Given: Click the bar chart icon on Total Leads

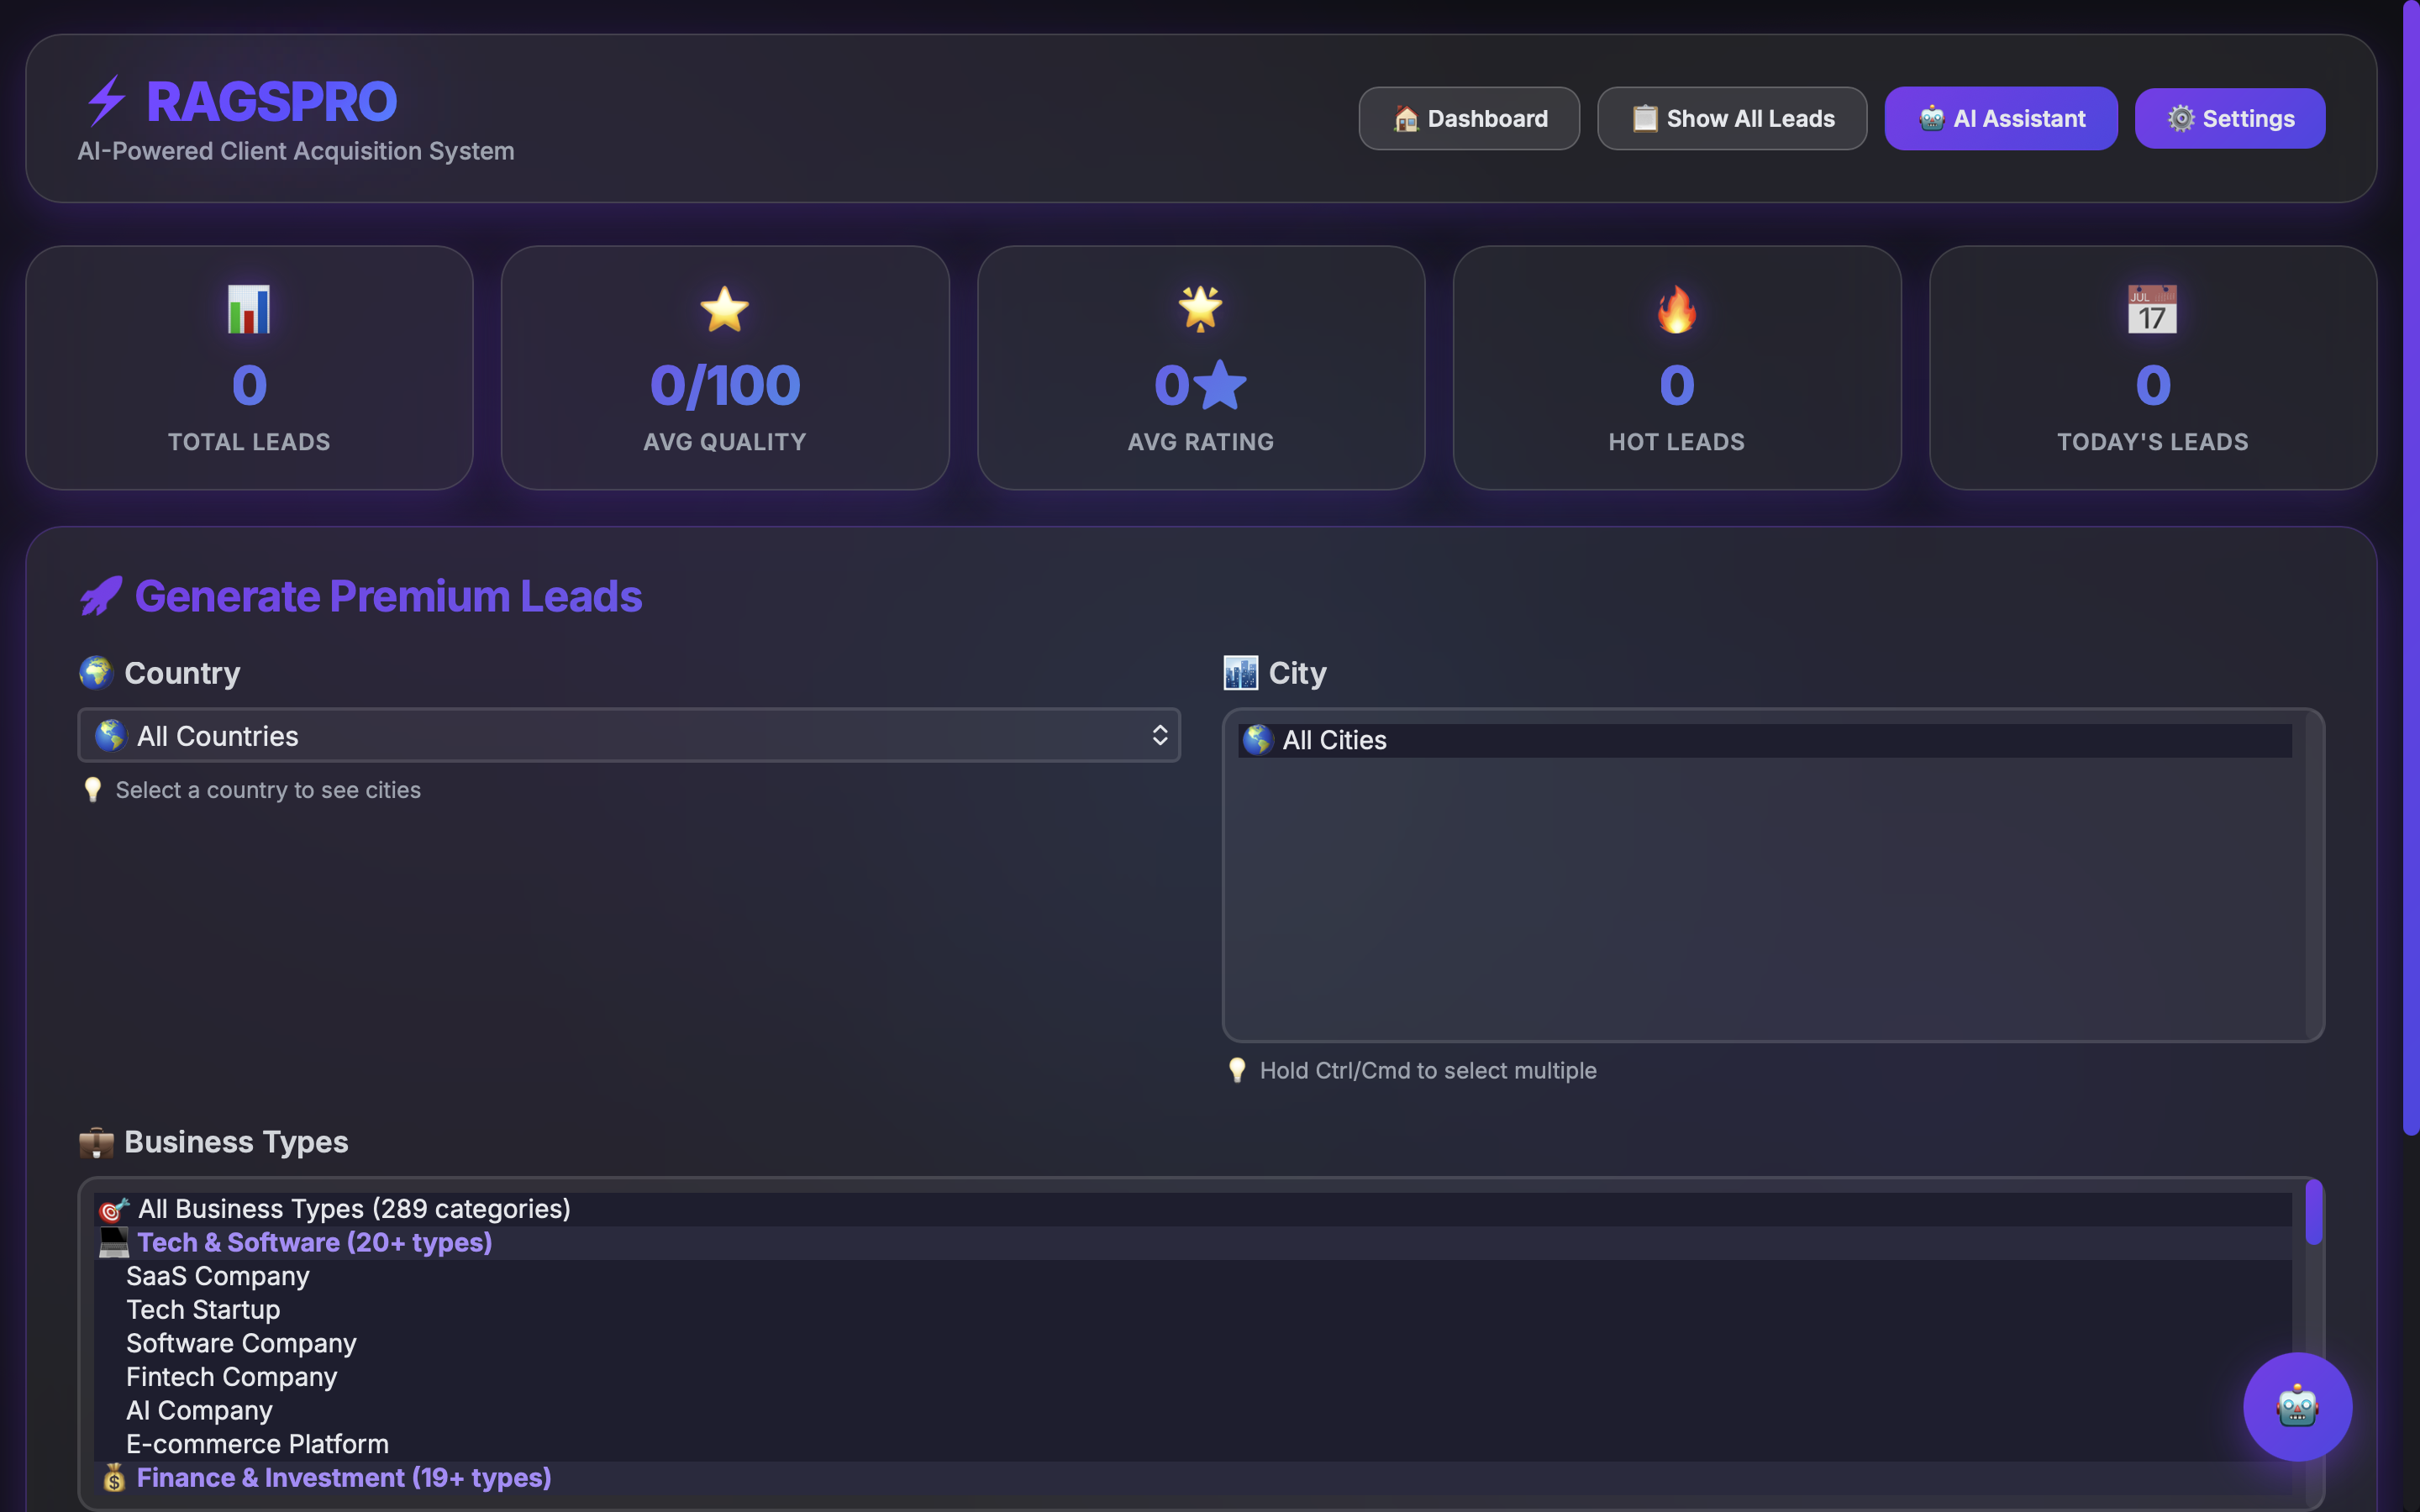Looking at the screenshot, I should [x=249, y=309].
